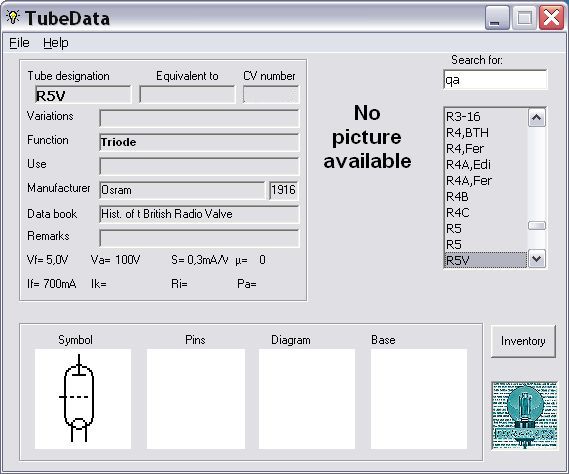The width and height of the screenshot is (569, 474).
Task: Click the lightbulb app icon in title bar
Action: [x=13, y=17]
